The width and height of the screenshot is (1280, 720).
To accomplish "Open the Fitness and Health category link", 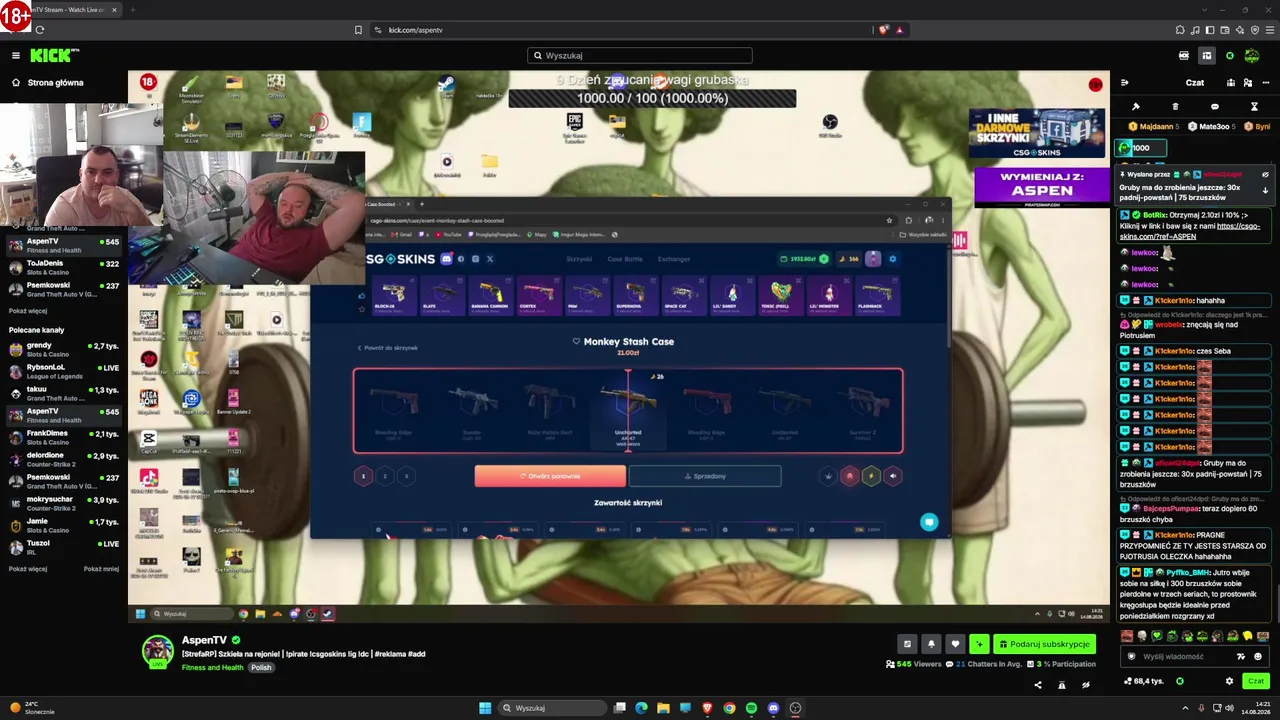I will pos(213,667).
